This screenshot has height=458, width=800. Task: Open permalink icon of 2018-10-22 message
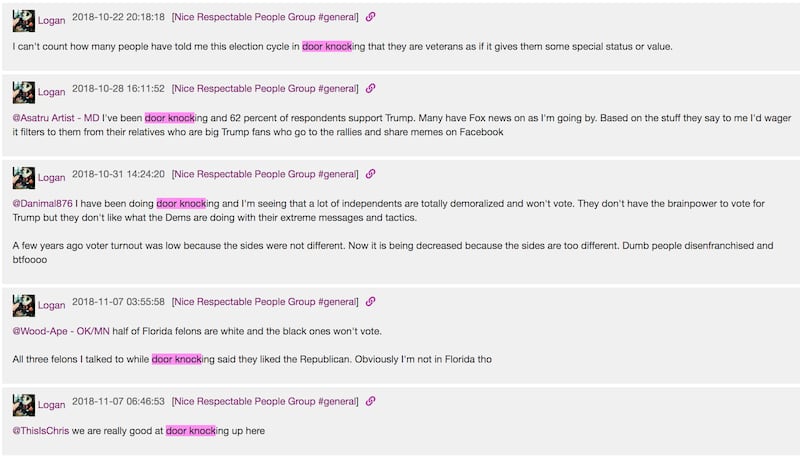click(370, 17)
